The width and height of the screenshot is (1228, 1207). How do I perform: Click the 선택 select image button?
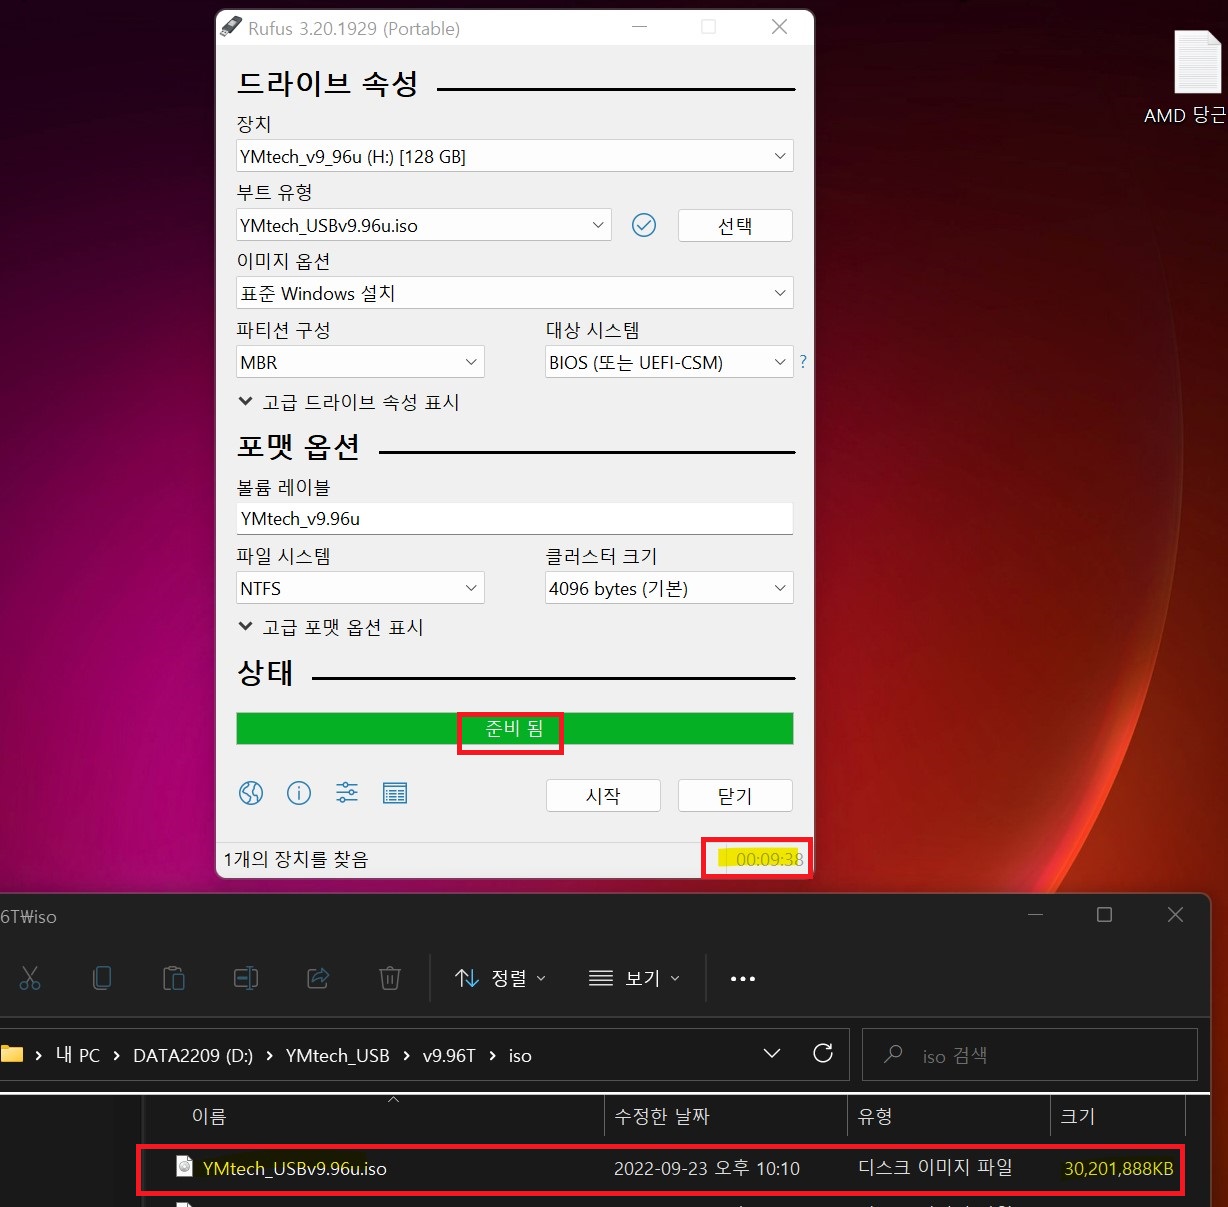(735, 225)
